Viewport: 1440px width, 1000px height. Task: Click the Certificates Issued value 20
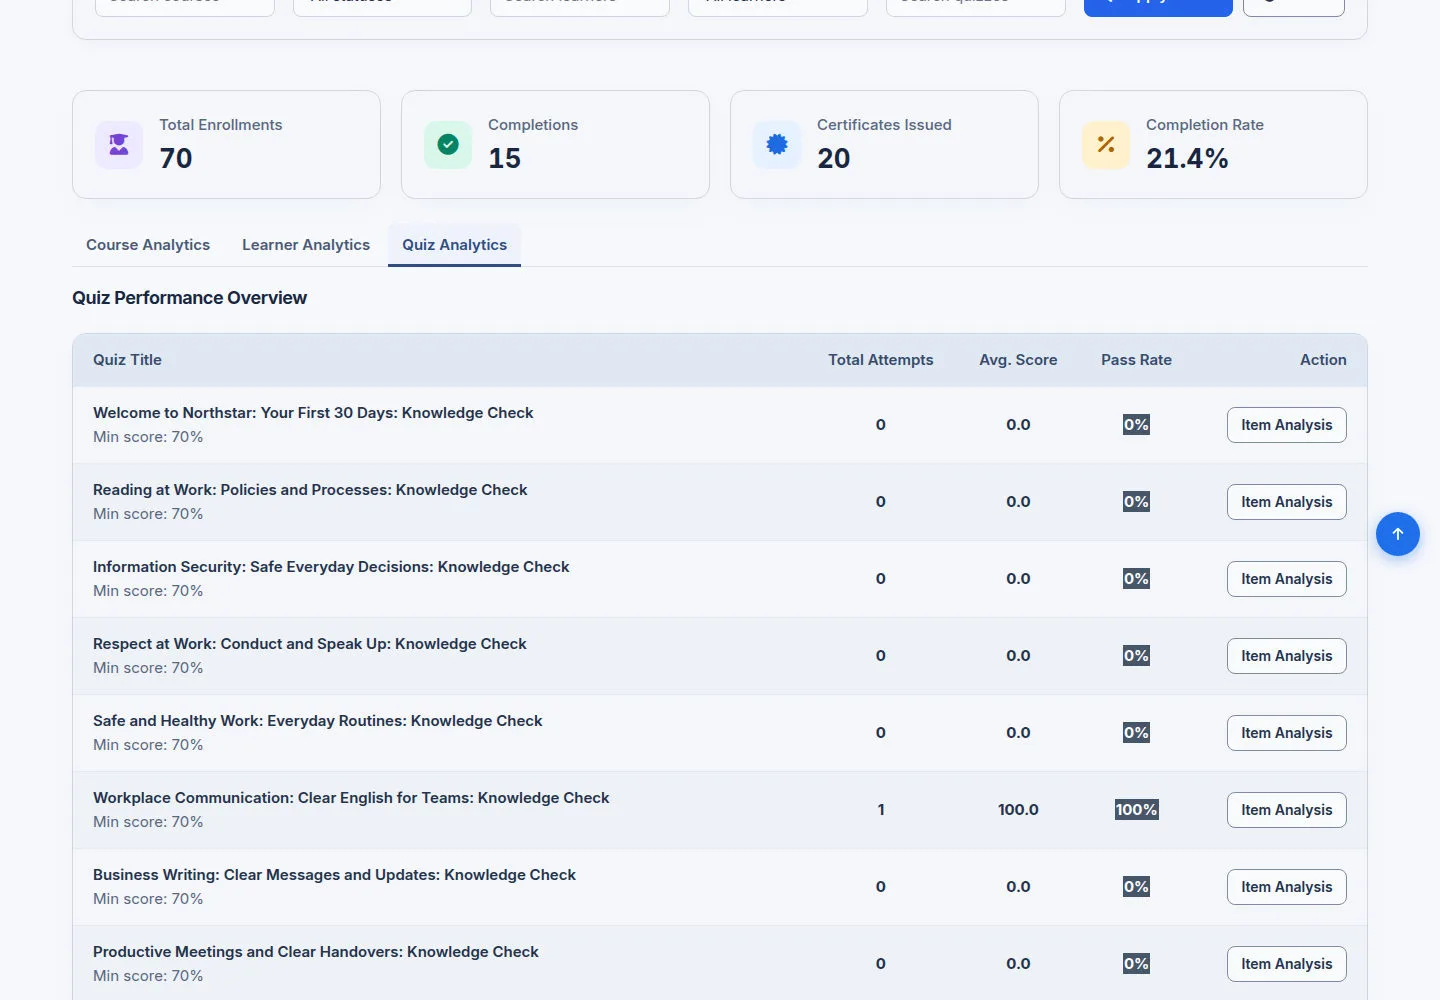833,158
